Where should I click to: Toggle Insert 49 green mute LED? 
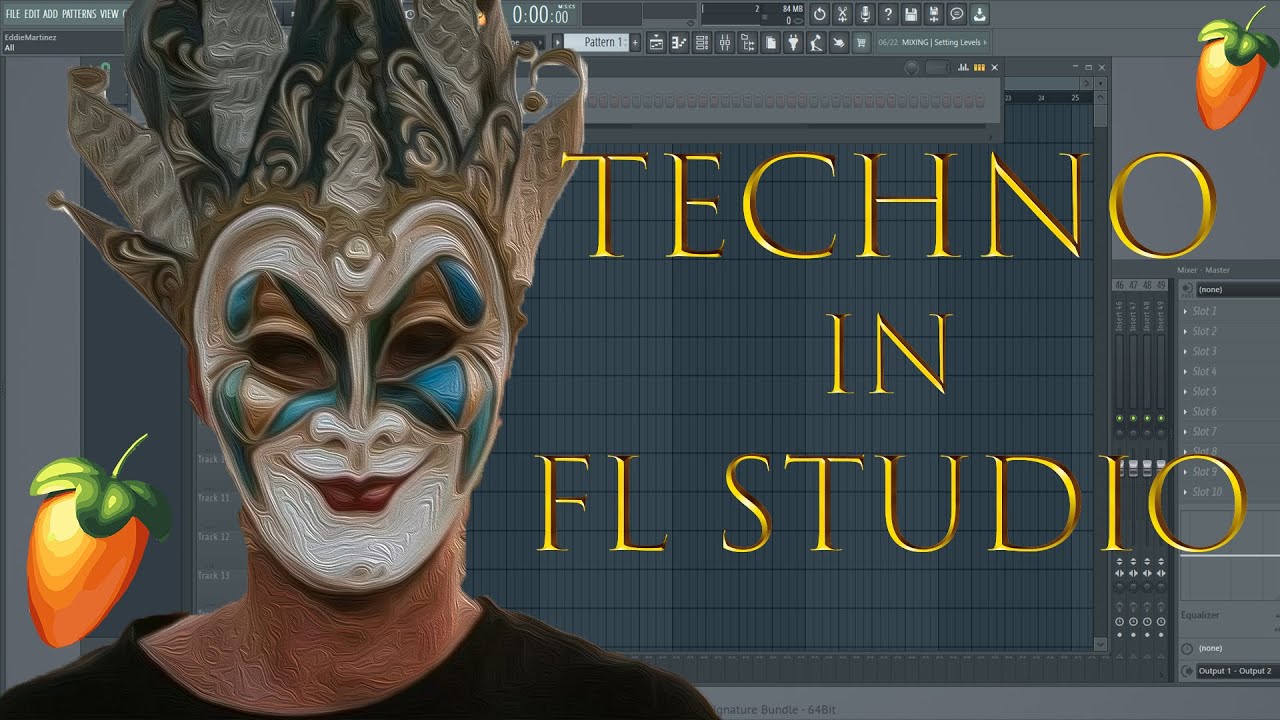[1161, 417]
